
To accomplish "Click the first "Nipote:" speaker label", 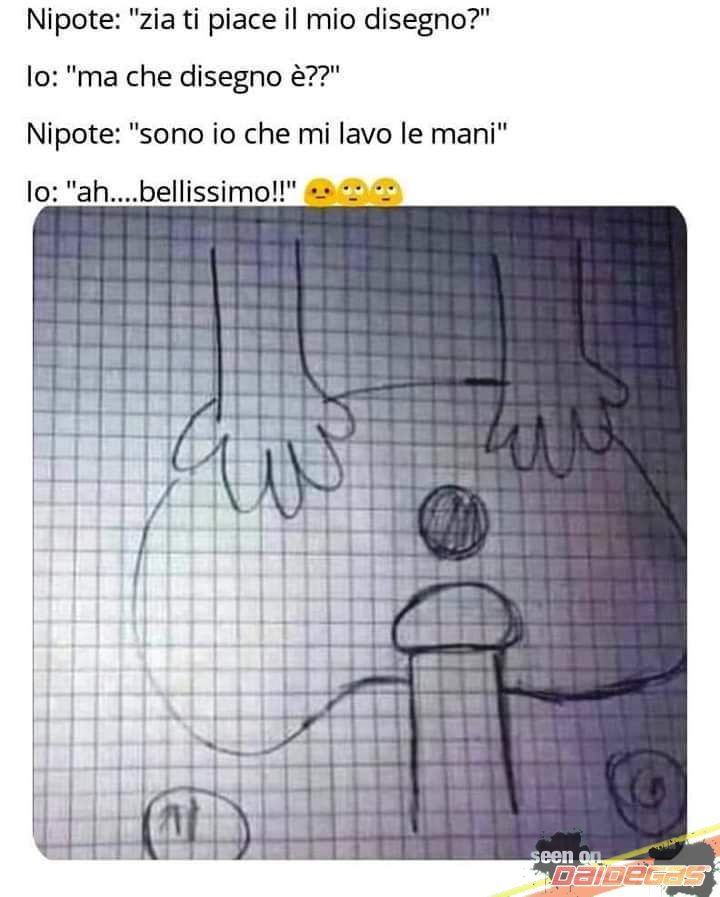I will pyautogui.click(x=73, y=22).
